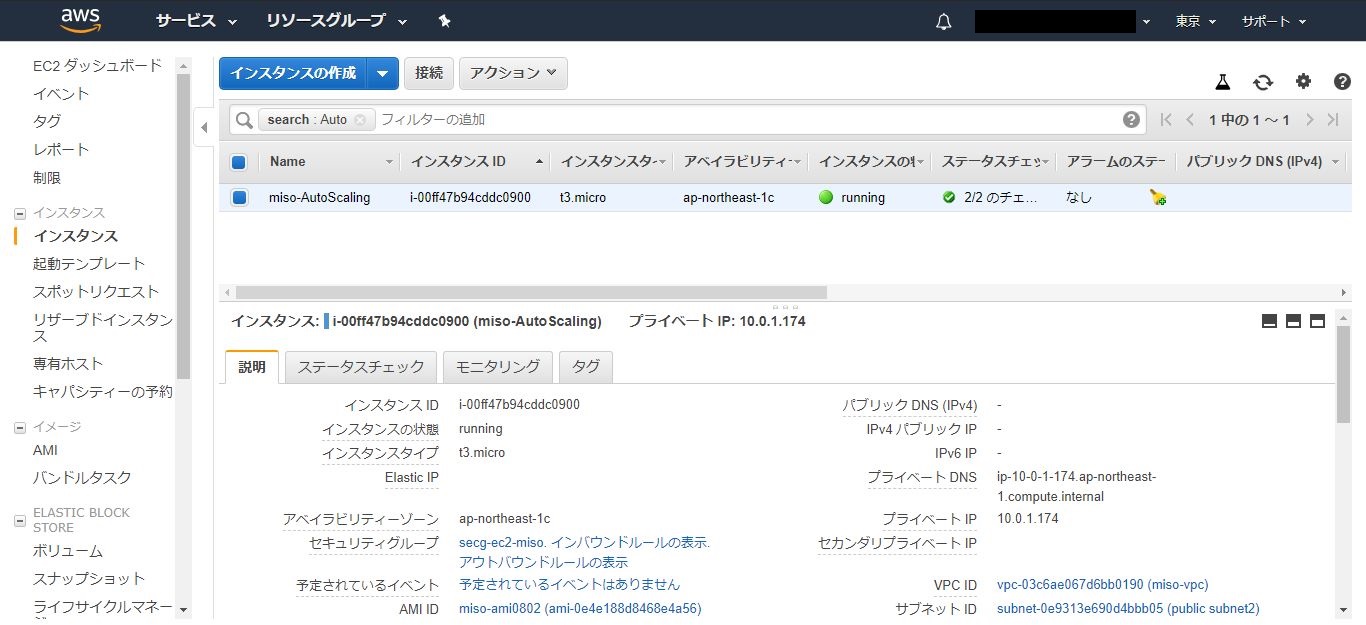Refresh the instance list
This screenshot has height=625, width=1366.
[x=1263, y=82]
